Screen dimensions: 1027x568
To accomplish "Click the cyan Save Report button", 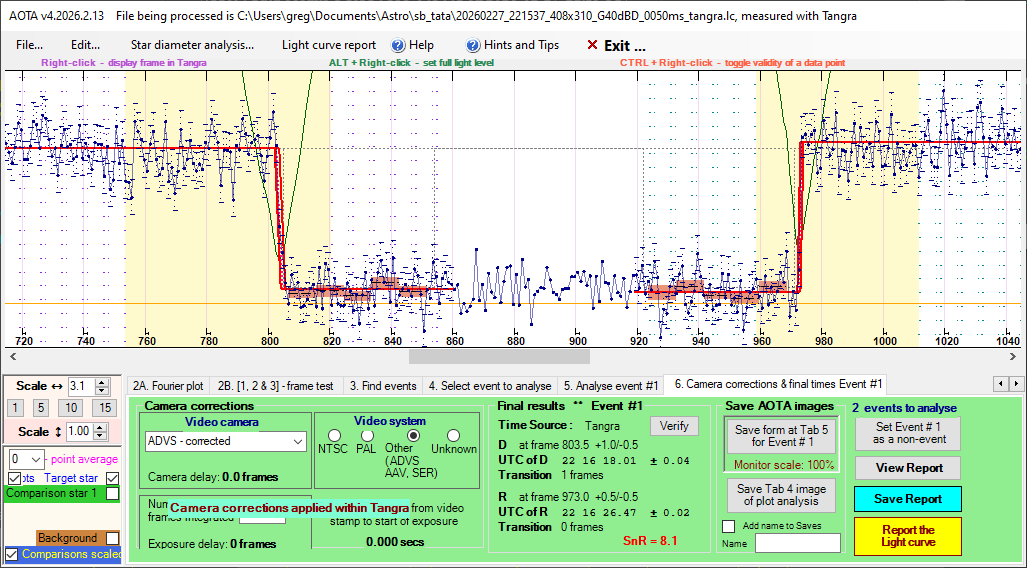I will (x=907, y=498).
